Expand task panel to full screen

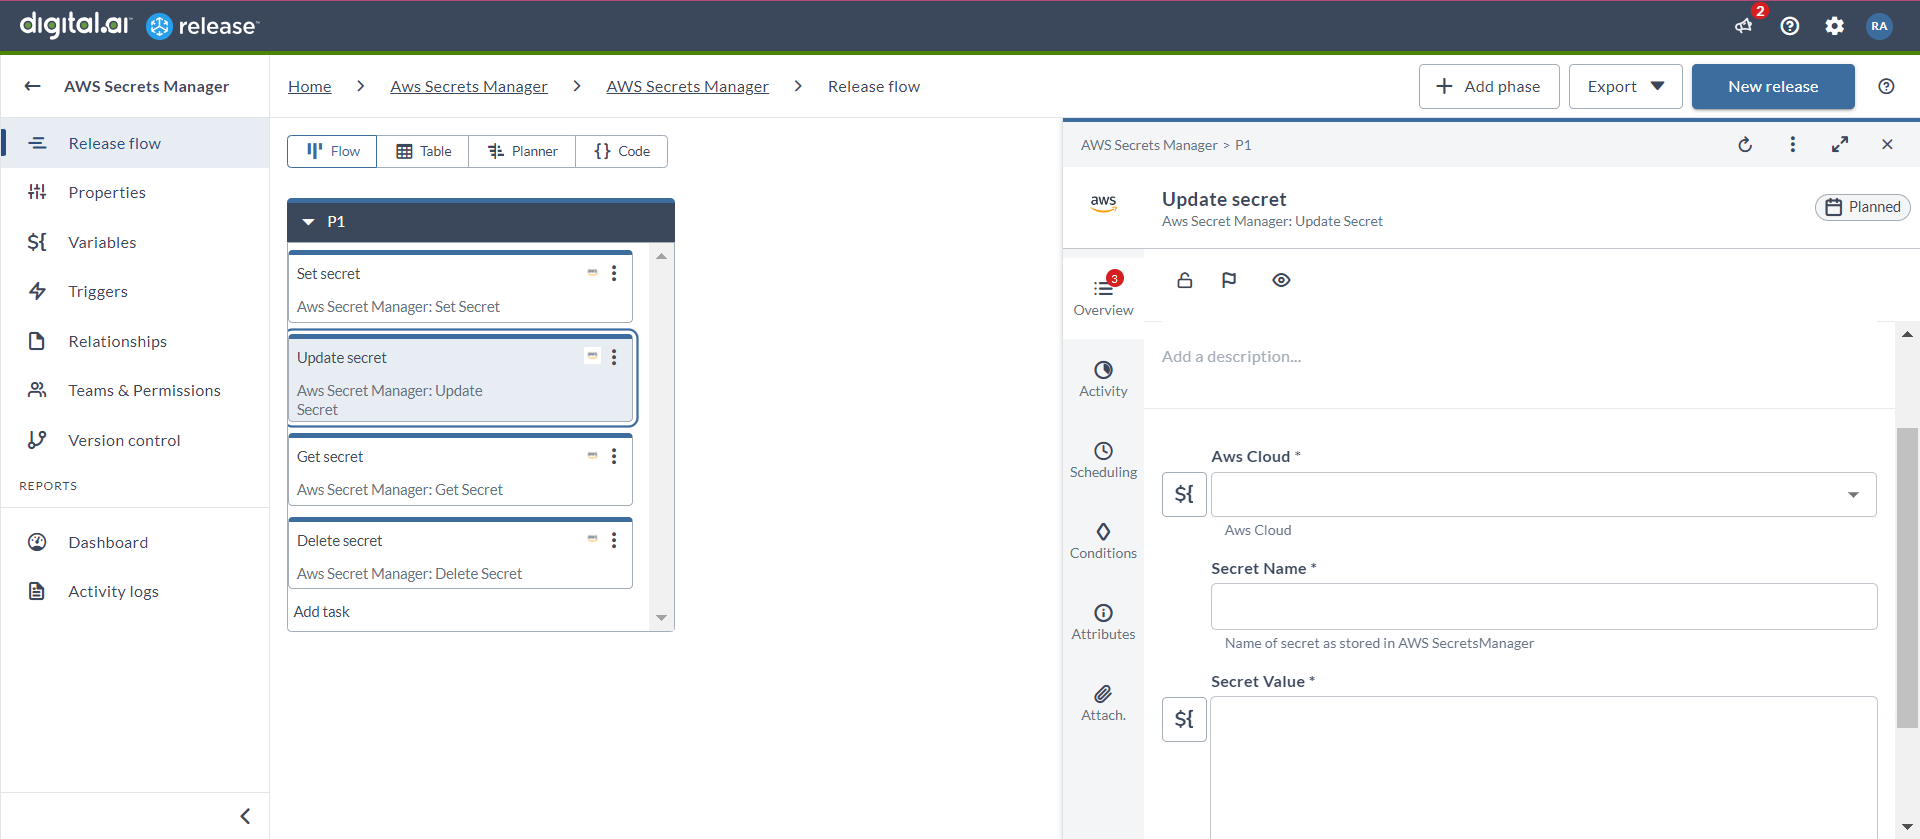point(1840,145)
